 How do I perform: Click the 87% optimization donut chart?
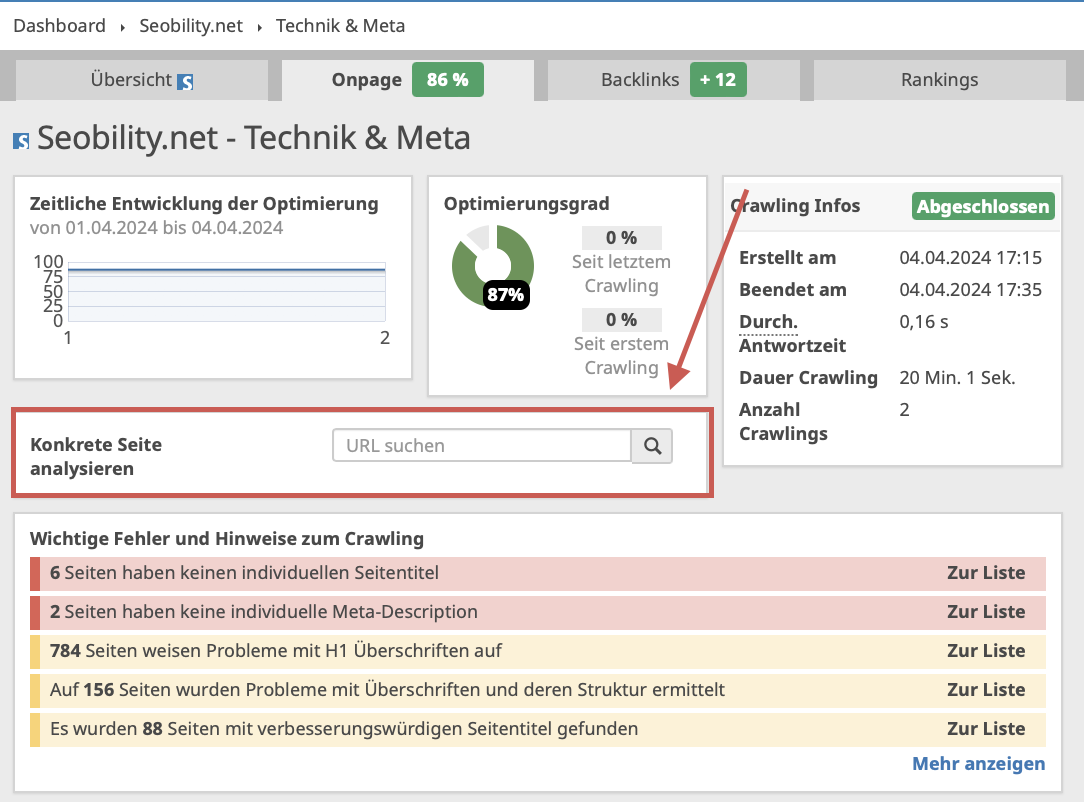pos(493,266)
